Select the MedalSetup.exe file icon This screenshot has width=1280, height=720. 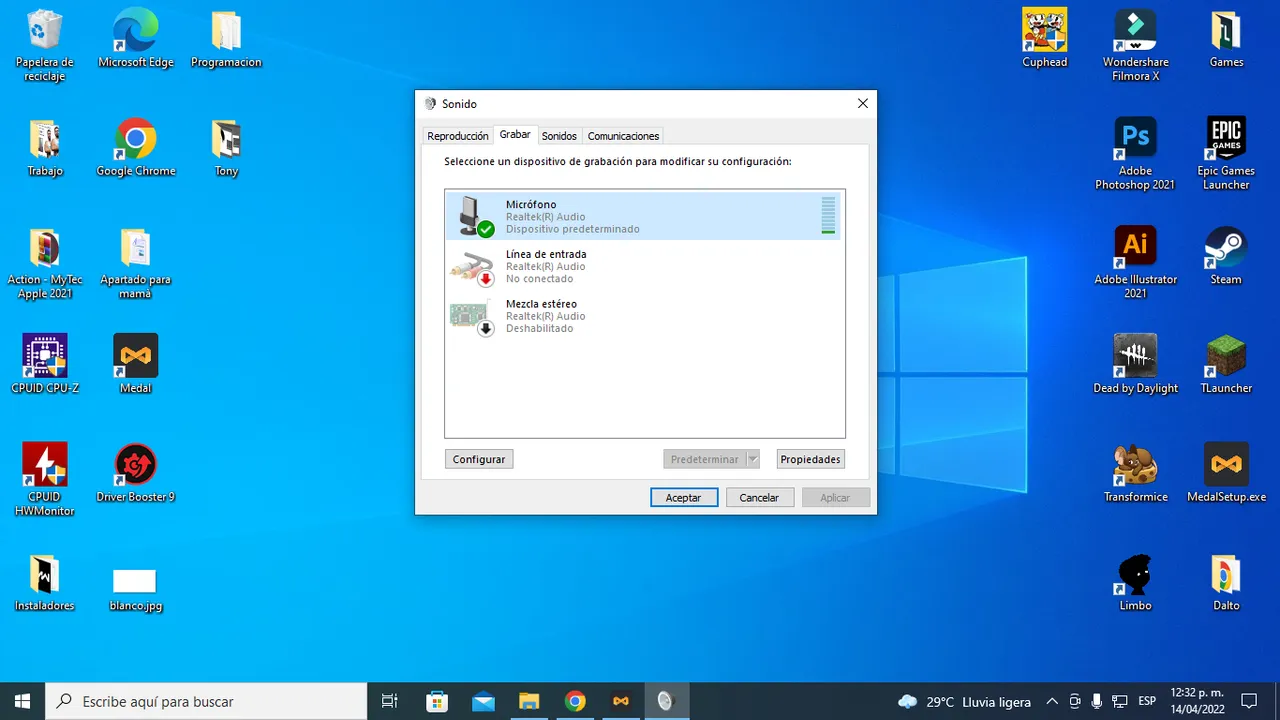coord(1226,474)
